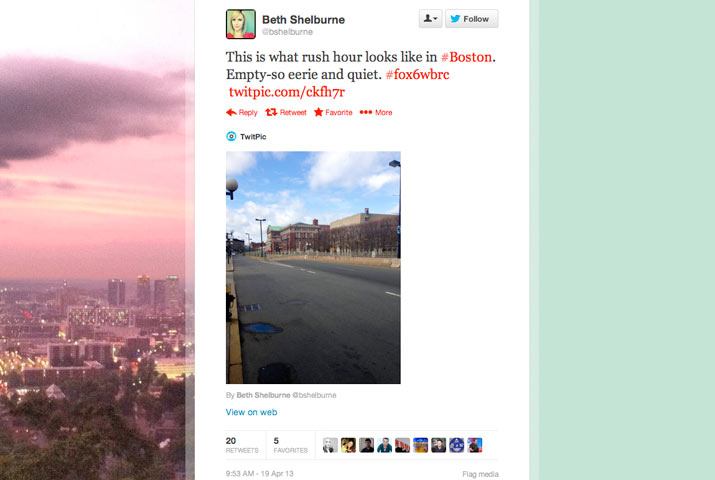Click the last retweeter avatar in row
The width and height of the screenshot is (715, 480).
[x=475, y=445]
